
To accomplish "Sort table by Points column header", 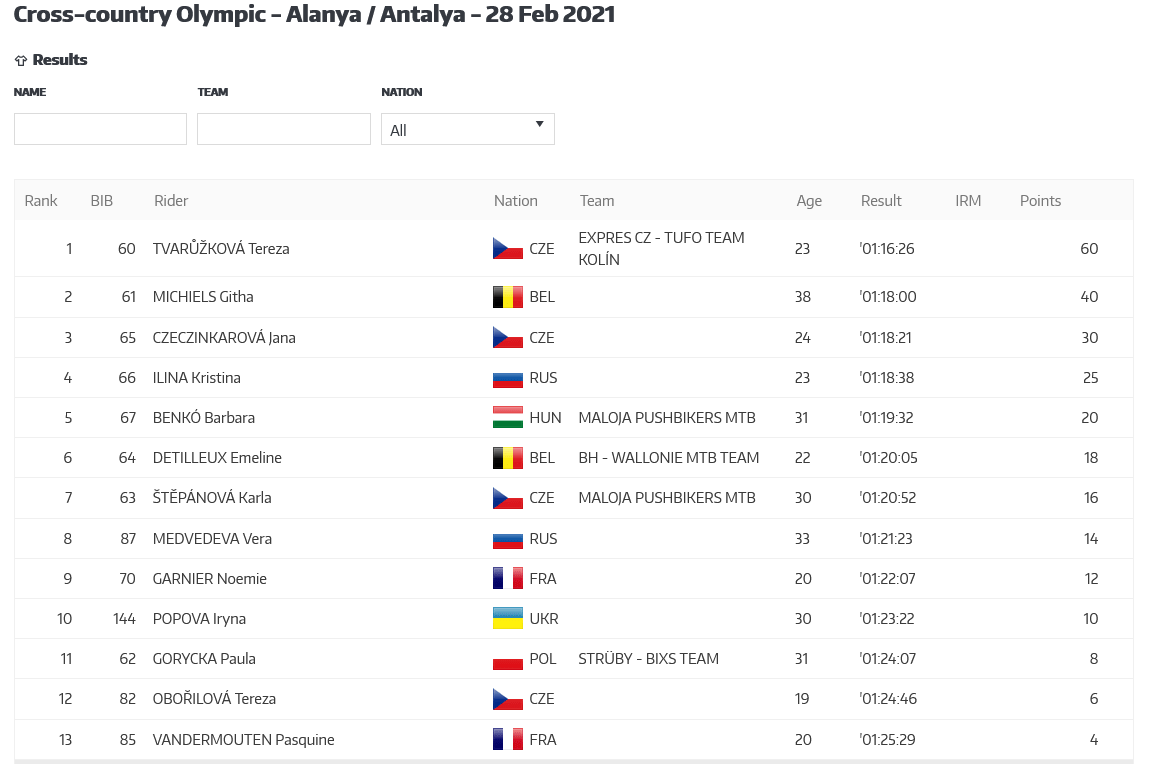I will tap(1040, 201).
